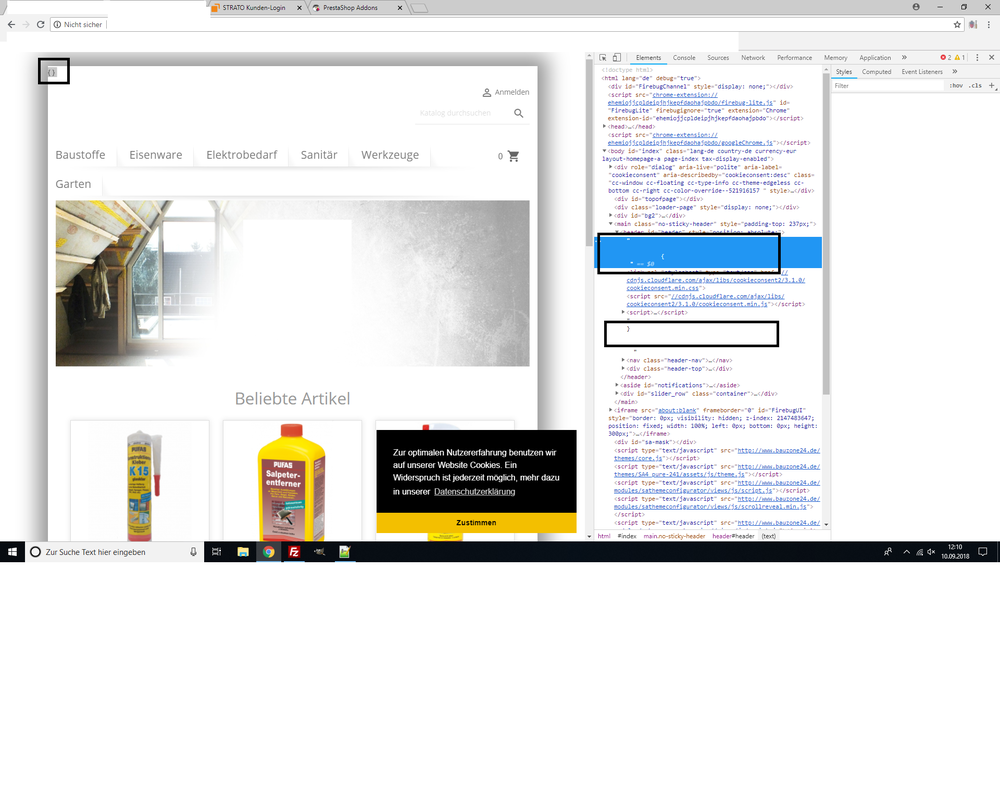
Task: Expand the nav header-nav element
Action: click(623, 358)
